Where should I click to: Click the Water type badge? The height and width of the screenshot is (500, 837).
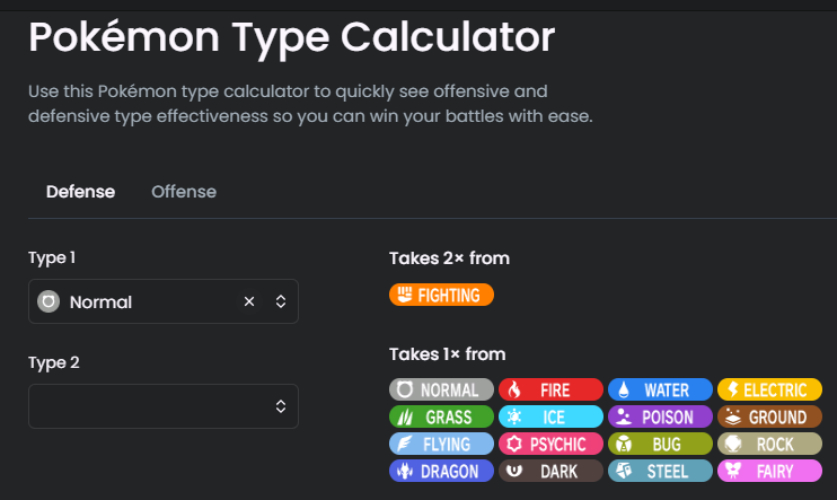point(660,390)
